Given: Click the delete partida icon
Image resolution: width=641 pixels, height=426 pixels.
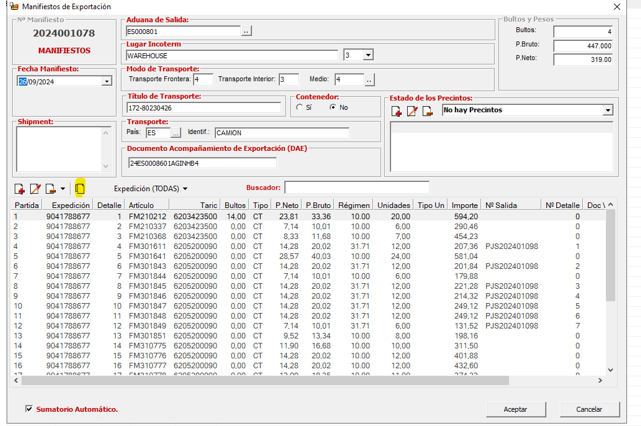Looking at the screenshot, I should coord(50,189).
